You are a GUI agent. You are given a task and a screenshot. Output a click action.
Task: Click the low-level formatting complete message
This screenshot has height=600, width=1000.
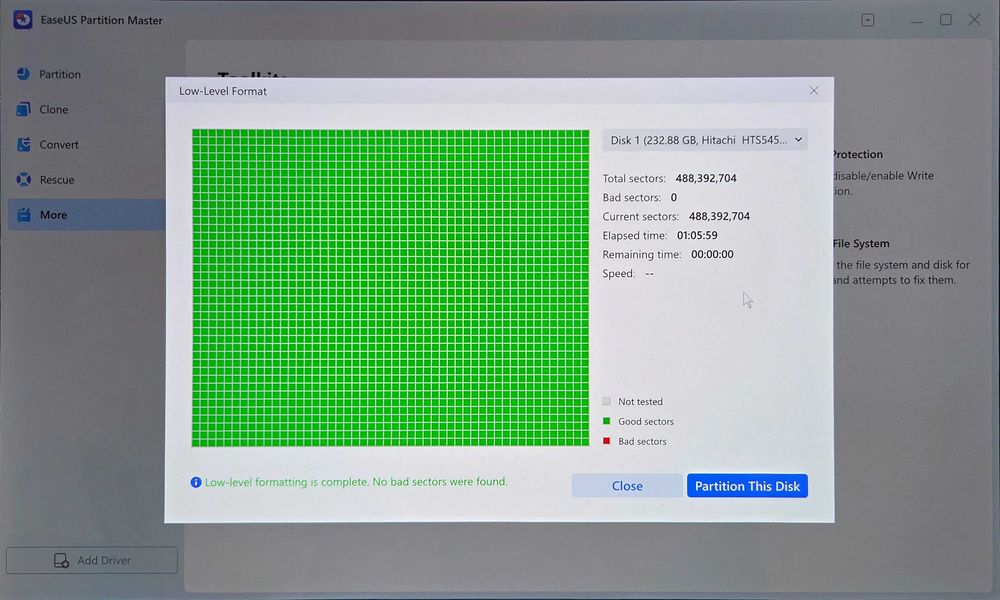click(356, 481)
